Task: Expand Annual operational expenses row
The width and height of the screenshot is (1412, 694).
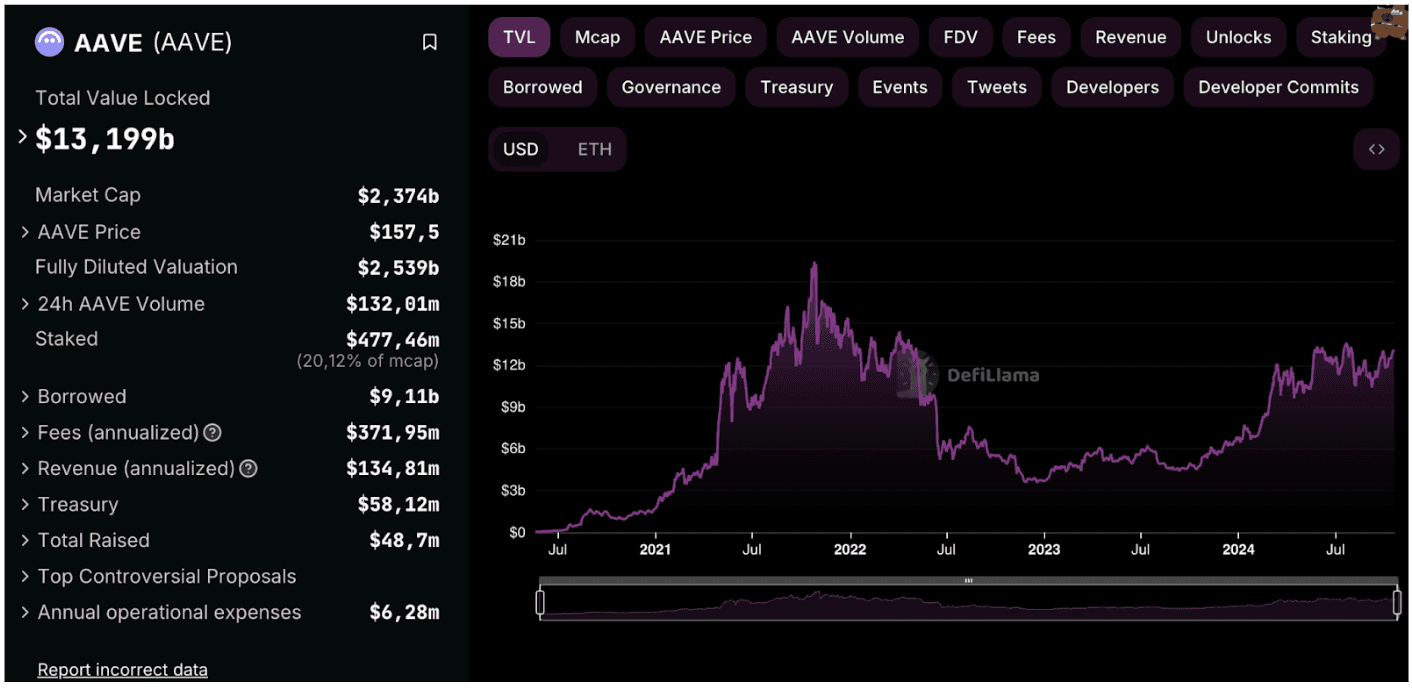Action: (25, 613)
